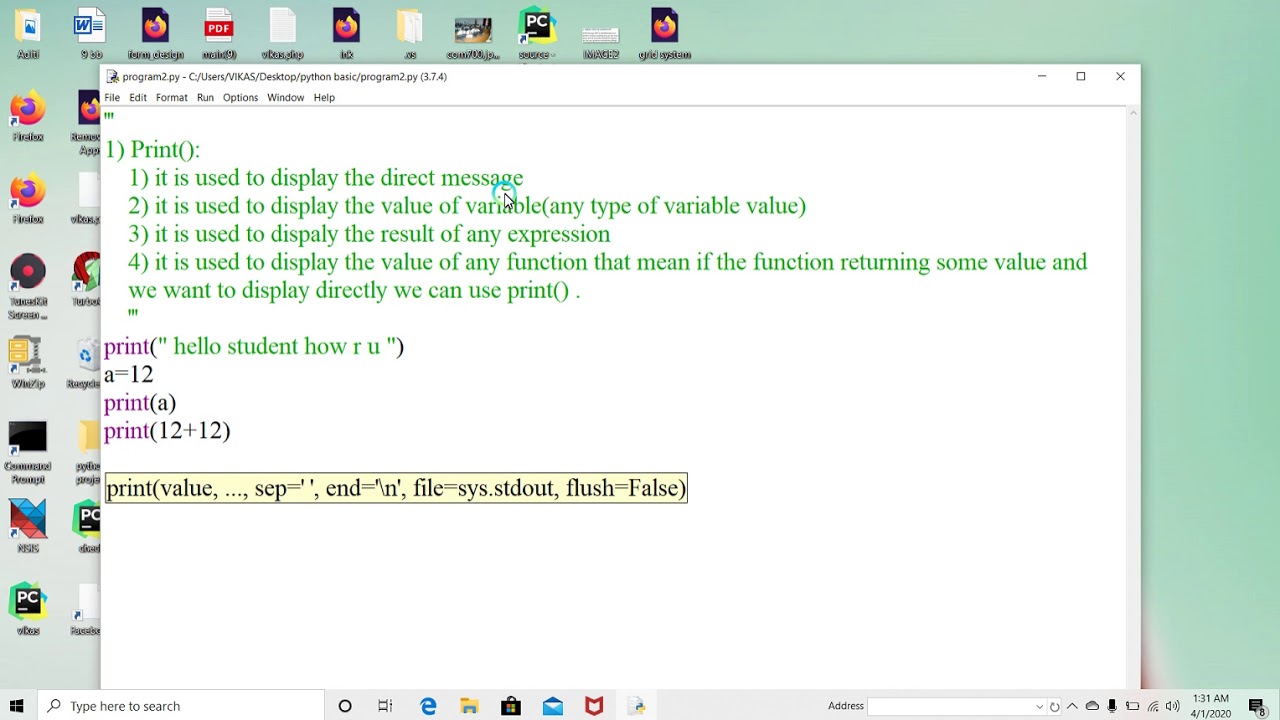Image resolution: width=1280 pixels, height=720 pixels.
Task: Open Cortana from the taskbar
Action: (345, 706)
